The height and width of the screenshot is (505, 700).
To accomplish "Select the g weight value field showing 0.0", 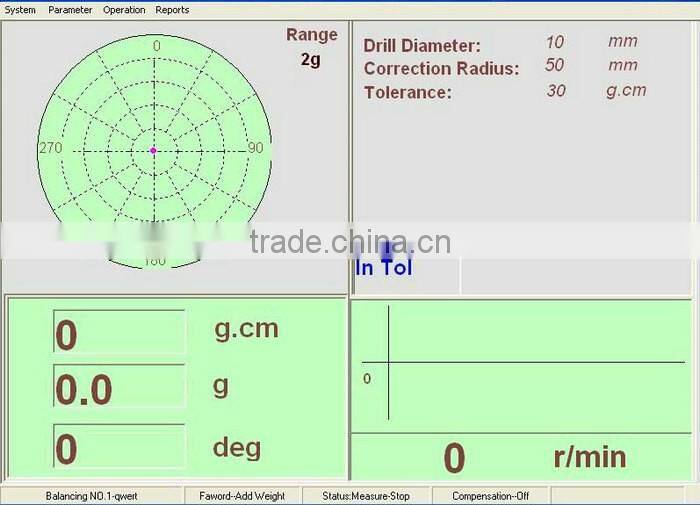I will 119,386.
